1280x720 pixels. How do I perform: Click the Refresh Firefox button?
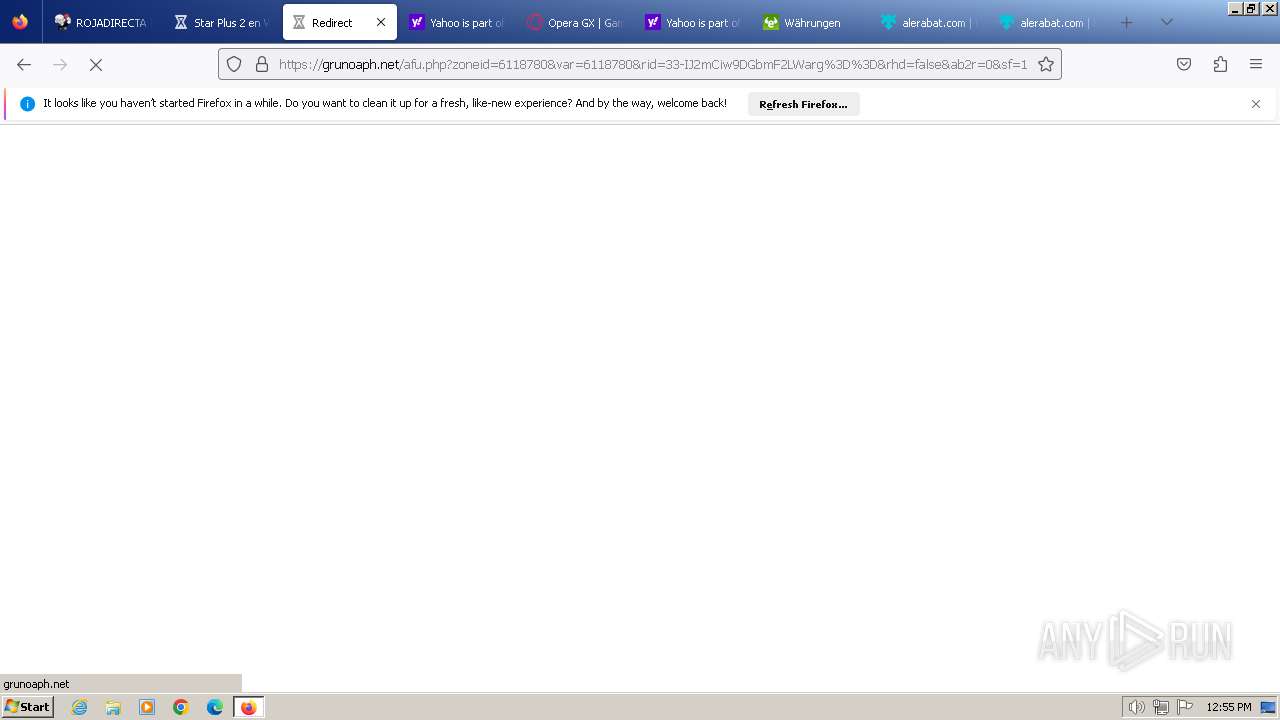pyautogui.click(x=803, y=104)
